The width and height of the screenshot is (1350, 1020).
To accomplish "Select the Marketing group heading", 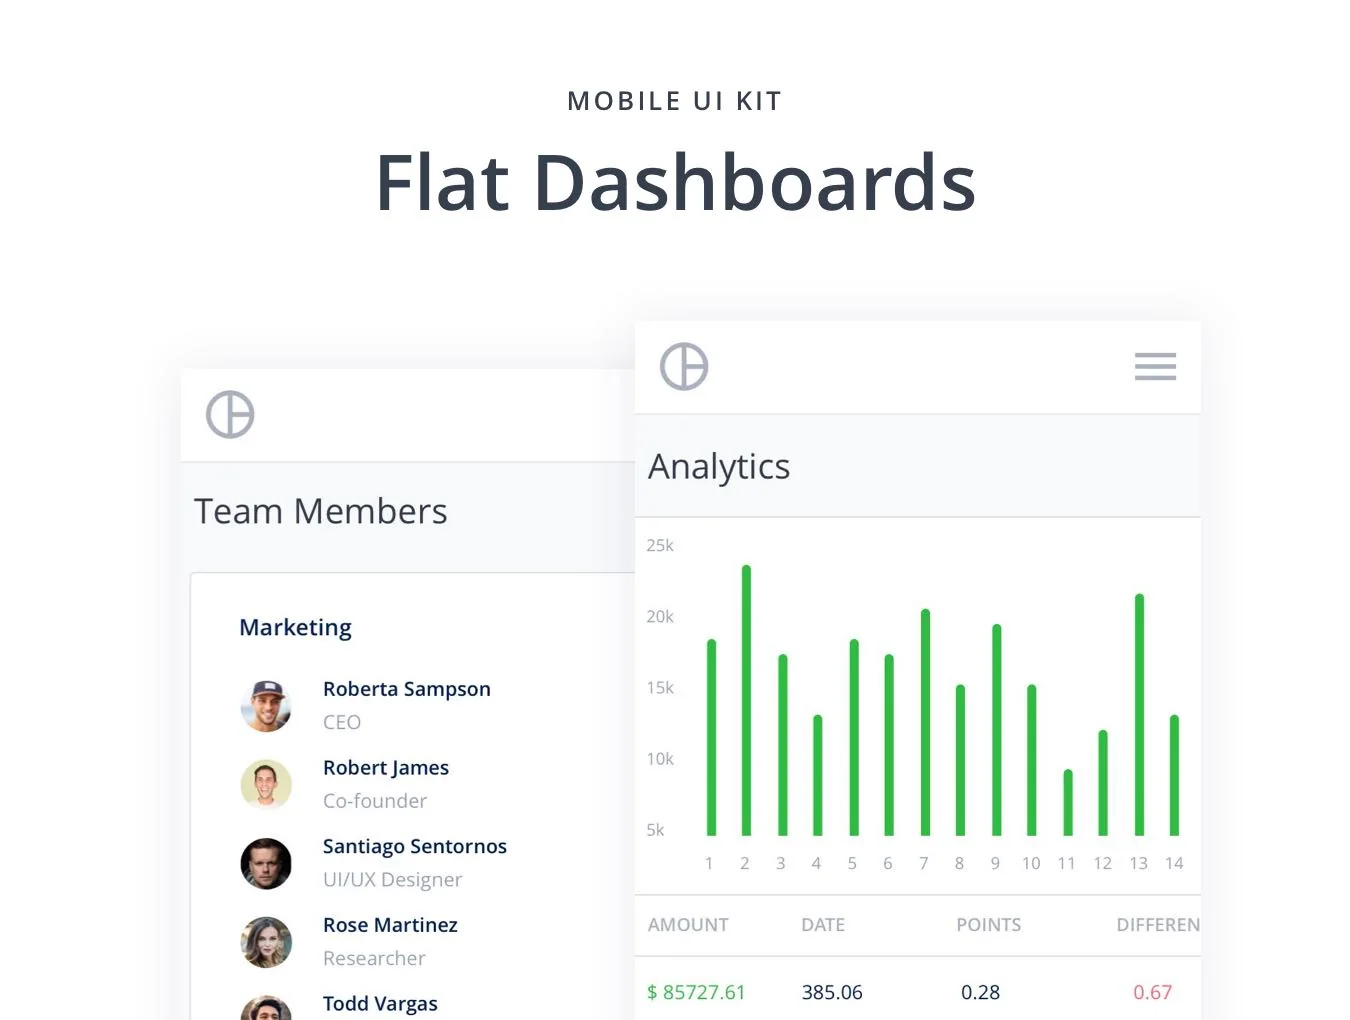I will pyautogui.click(x=296, y=628).
